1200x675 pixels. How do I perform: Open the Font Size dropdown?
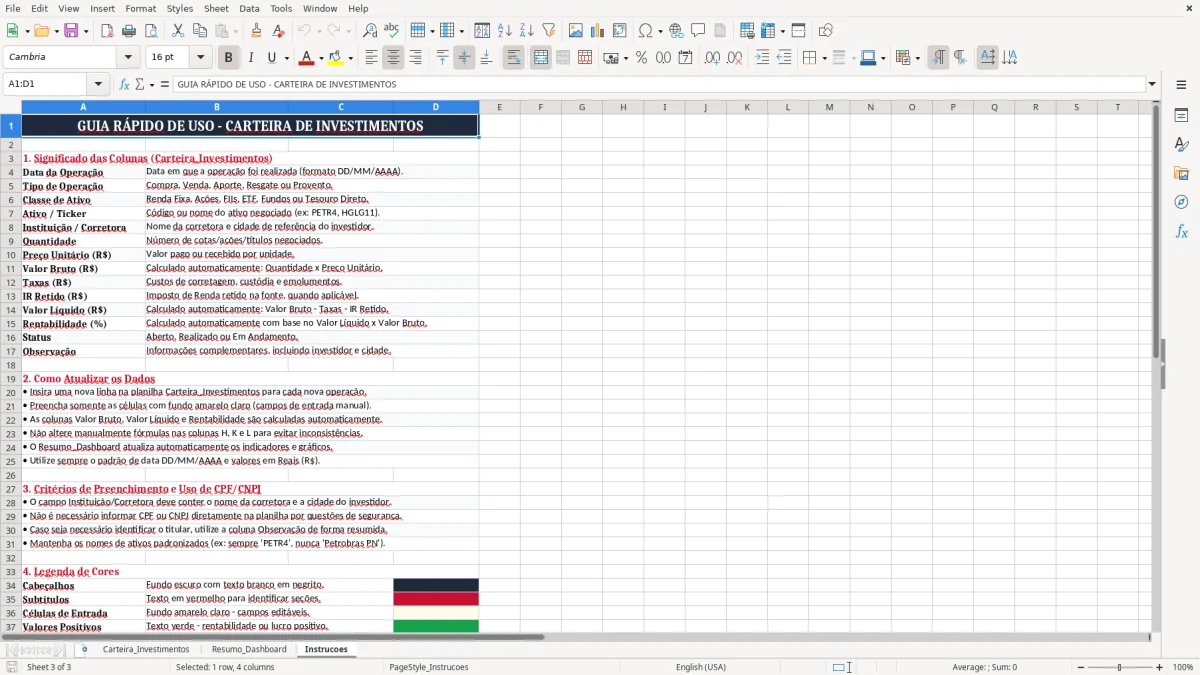[x=201, y=58]
